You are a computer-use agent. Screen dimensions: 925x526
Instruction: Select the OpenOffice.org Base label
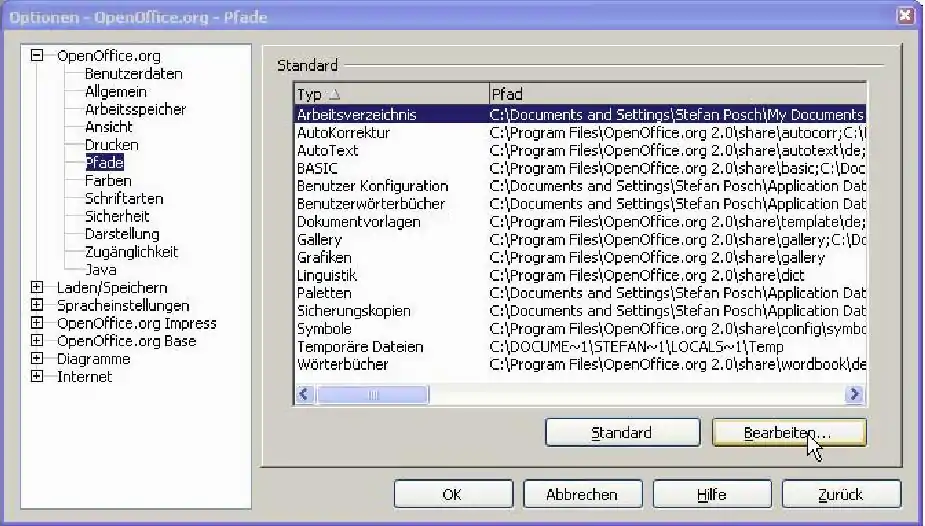[126, 341]
